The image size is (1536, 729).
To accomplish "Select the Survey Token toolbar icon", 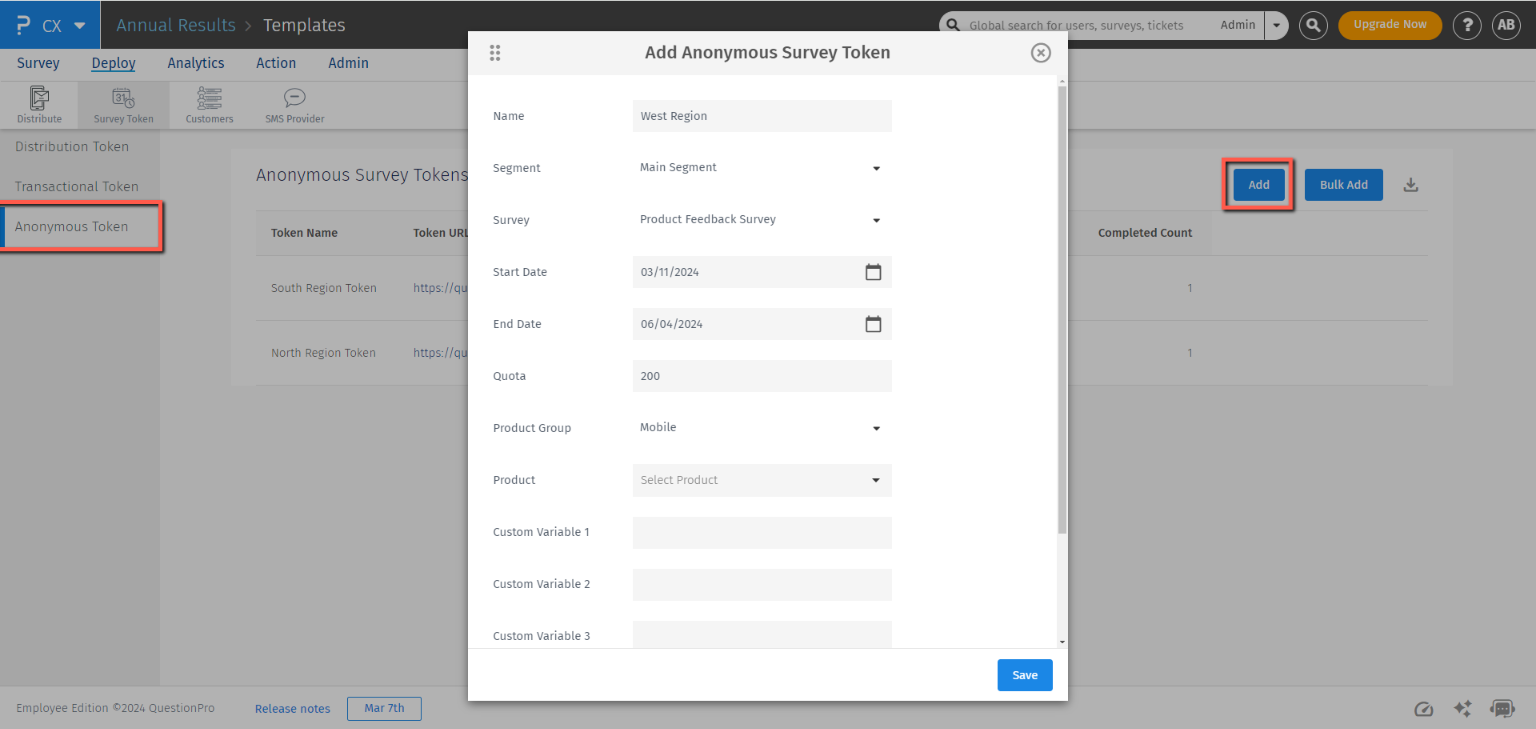I will tap(123, 104).
